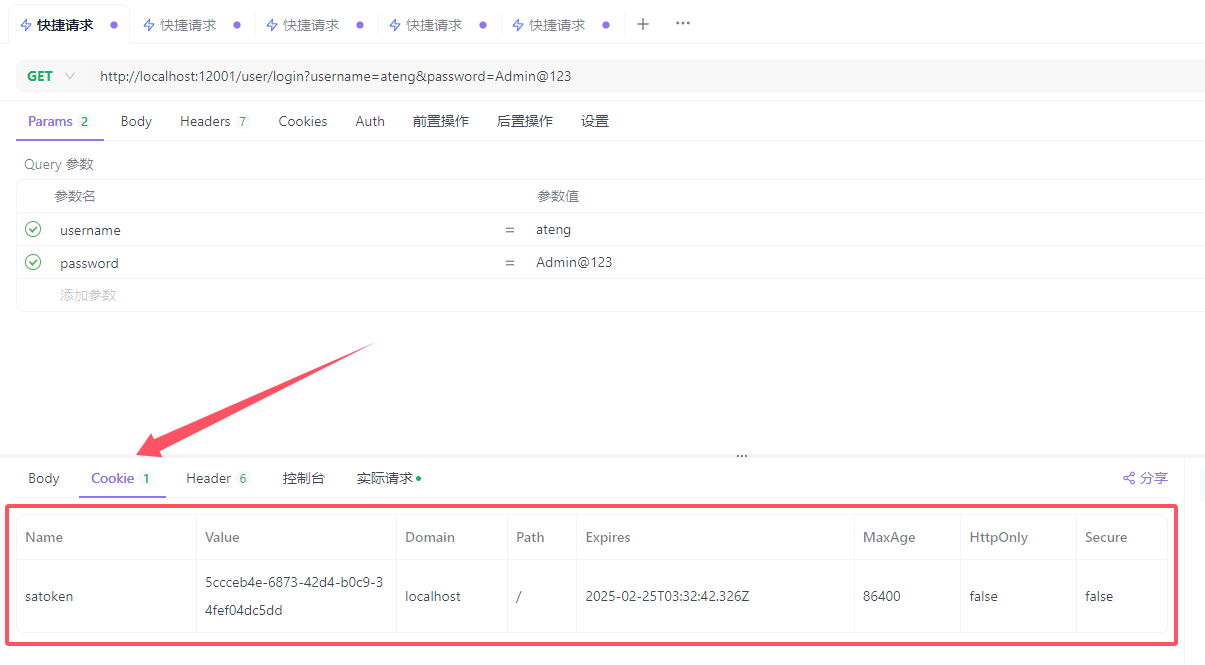Image resolution: width=1205 pixels, height=665 pixels.
Task: View the 实际请求 tab
Action: [x=386, y=478]
